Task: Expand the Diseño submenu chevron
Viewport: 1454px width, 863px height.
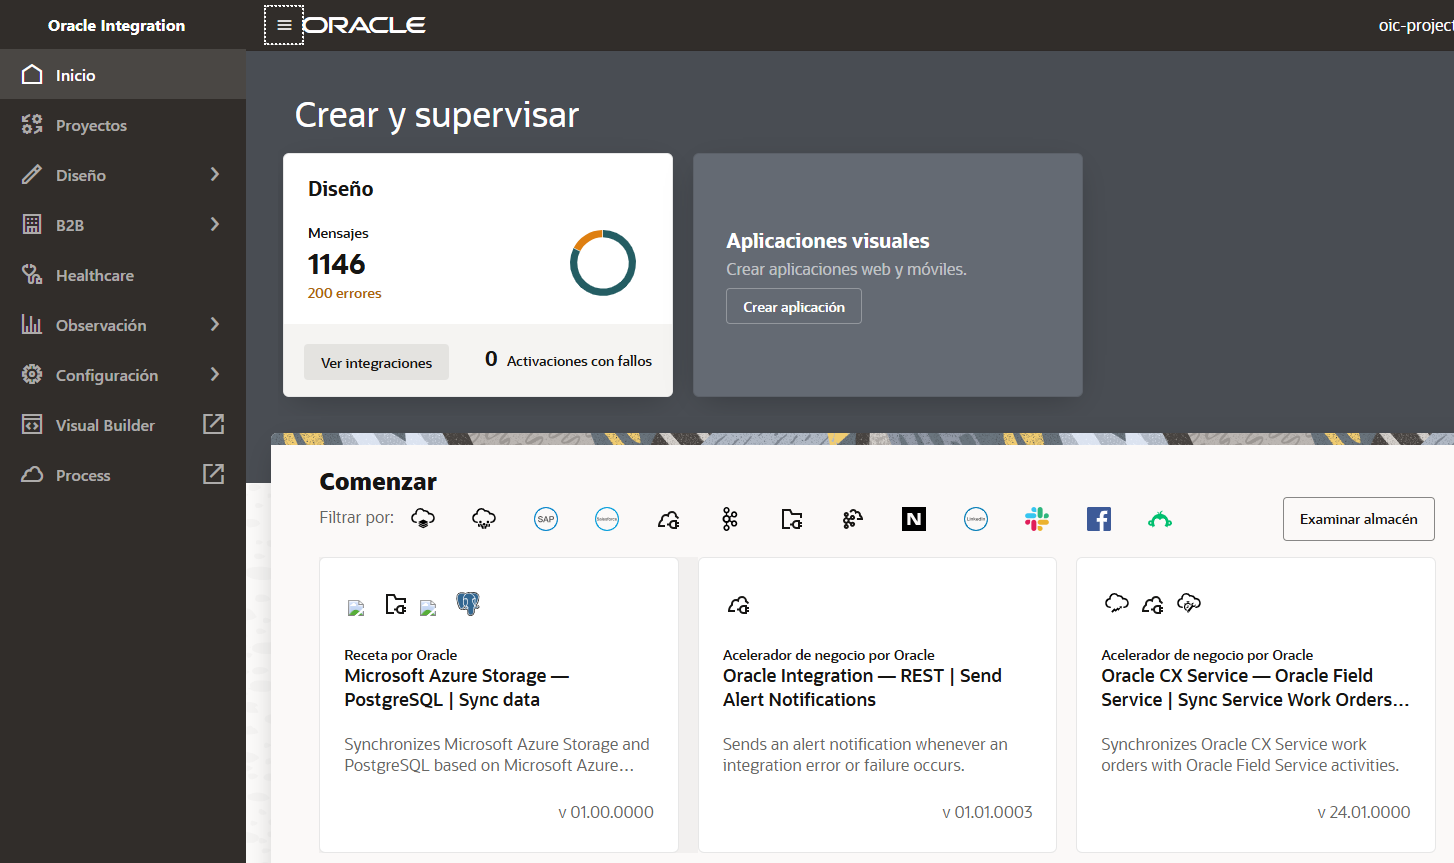Action: (x=214, y=174)
